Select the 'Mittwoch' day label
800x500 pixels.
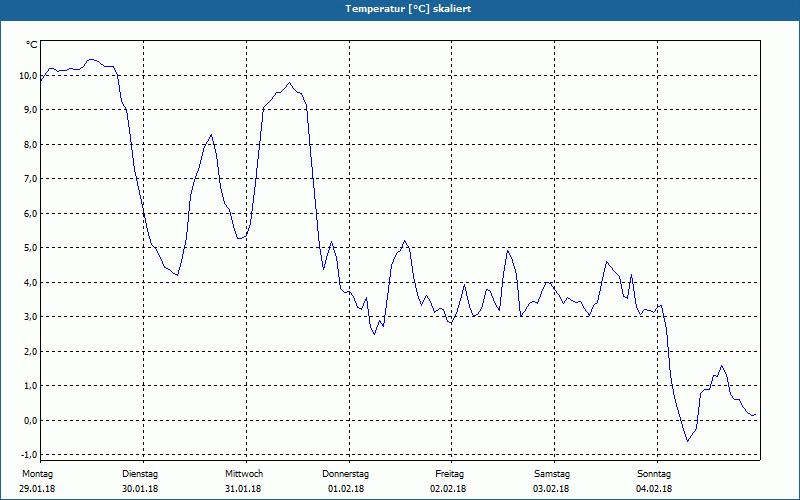point(244,474)
